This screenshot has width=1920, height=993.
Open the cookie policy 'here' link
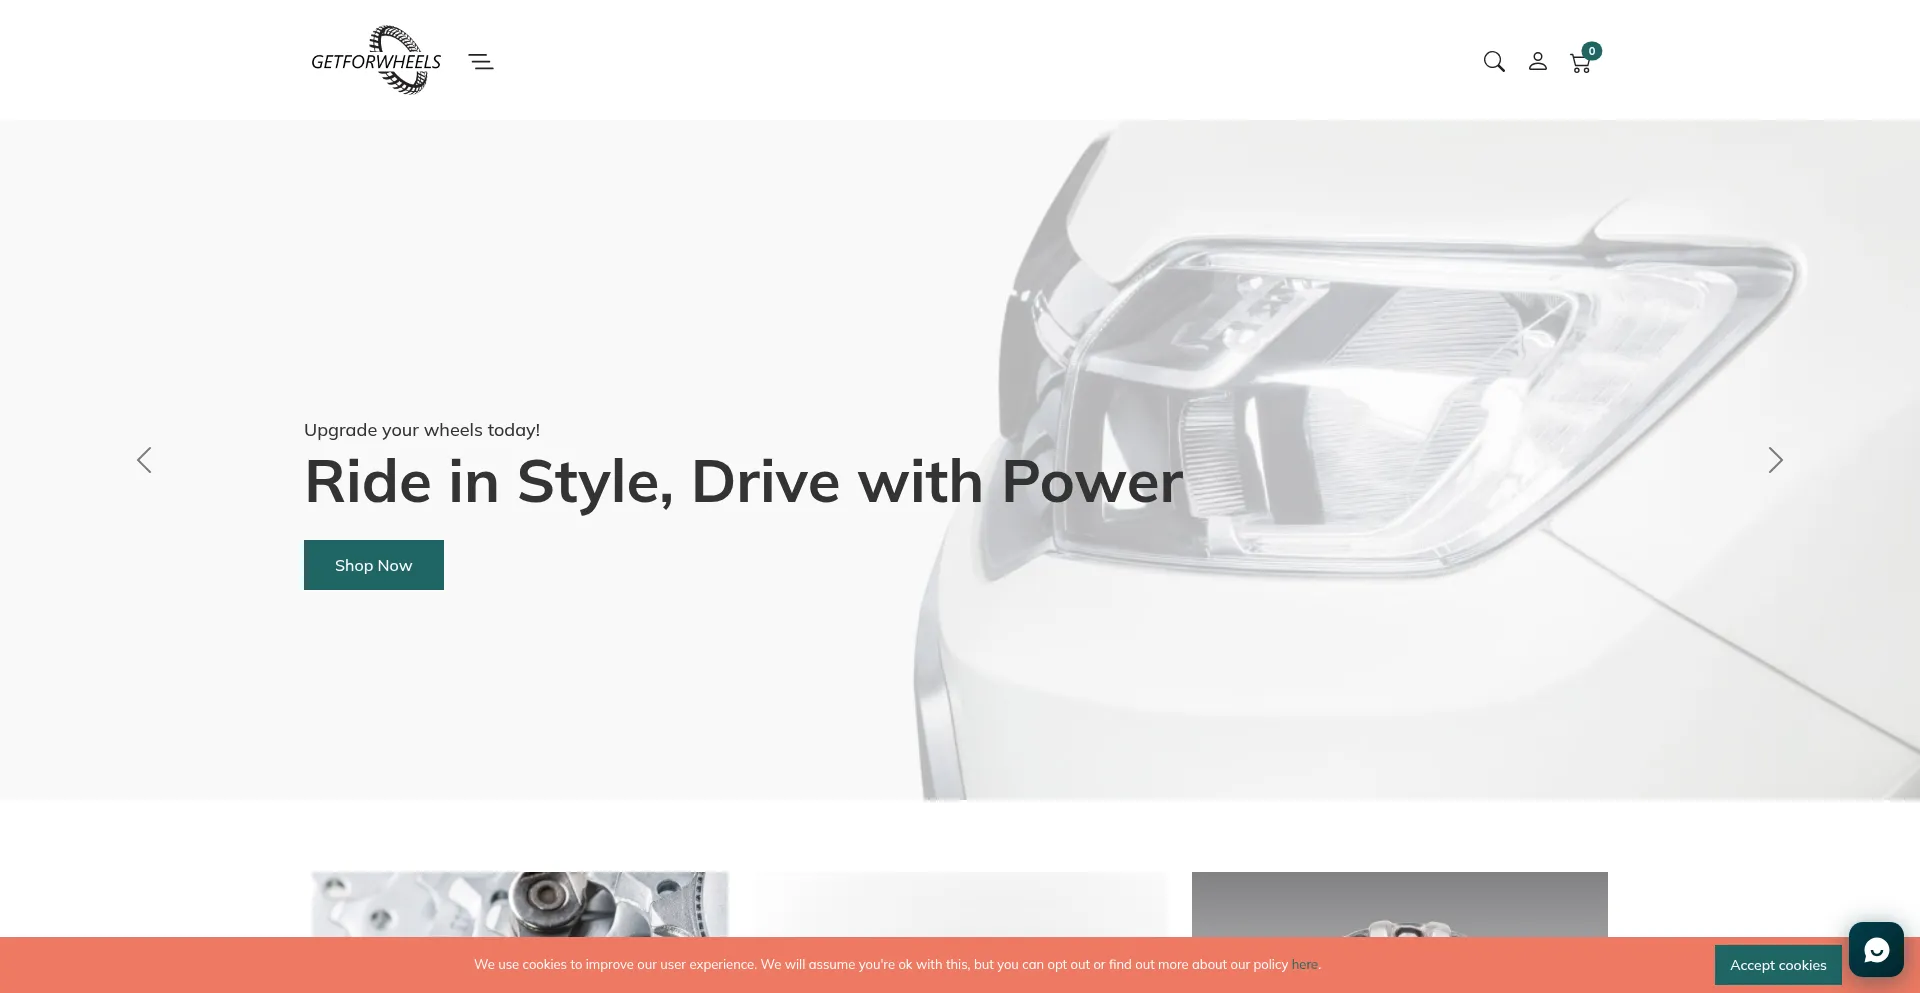pyautogui.click(x=1304, y=964)
